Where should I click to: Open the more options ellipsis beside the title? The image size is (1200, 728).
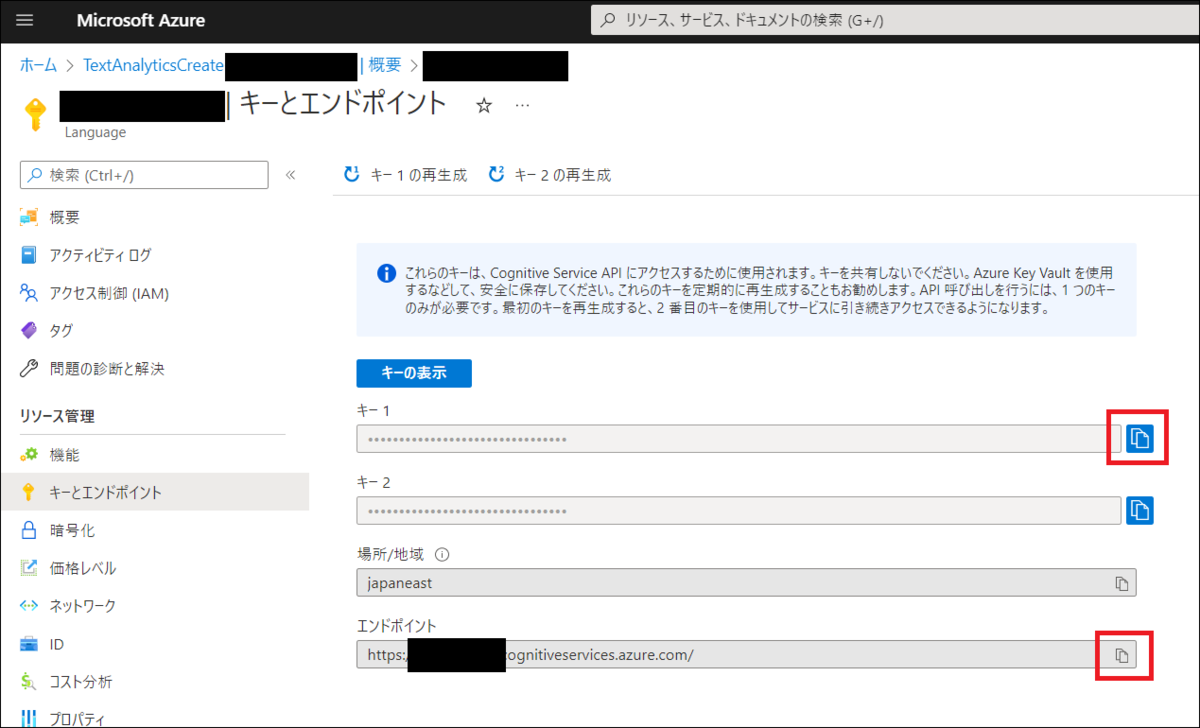point(522,104)
